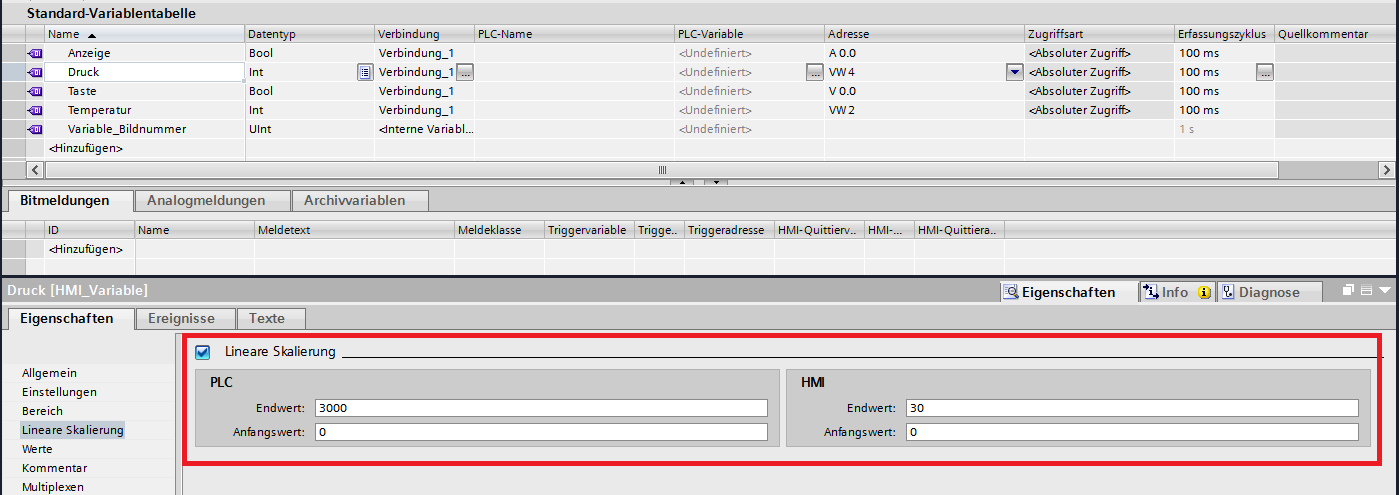This screenshot has height=495, width=1400.
Task: Click the horizontal scrollbar right arrow
Action: tap(1386, 170)
